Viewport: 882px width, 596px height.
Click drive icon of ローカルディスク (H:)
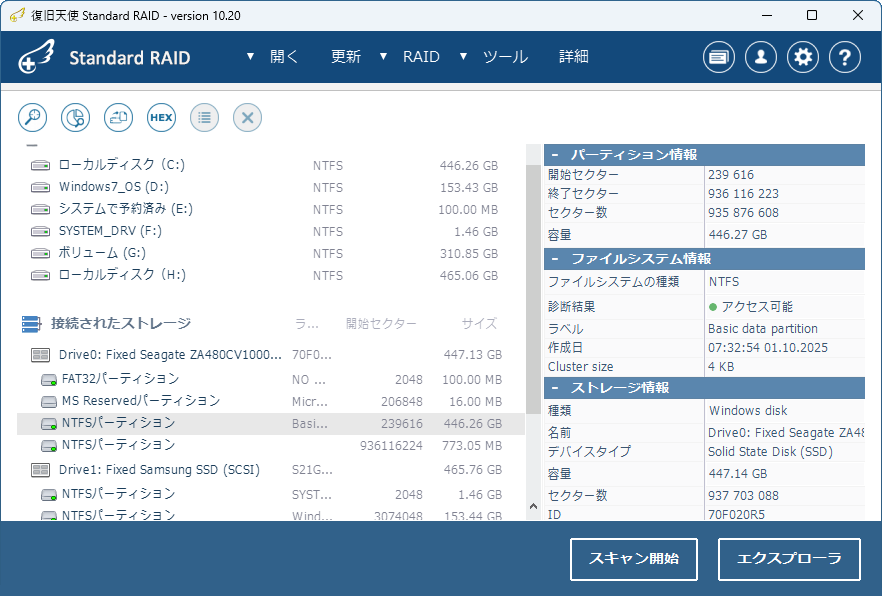coord(40,275)
